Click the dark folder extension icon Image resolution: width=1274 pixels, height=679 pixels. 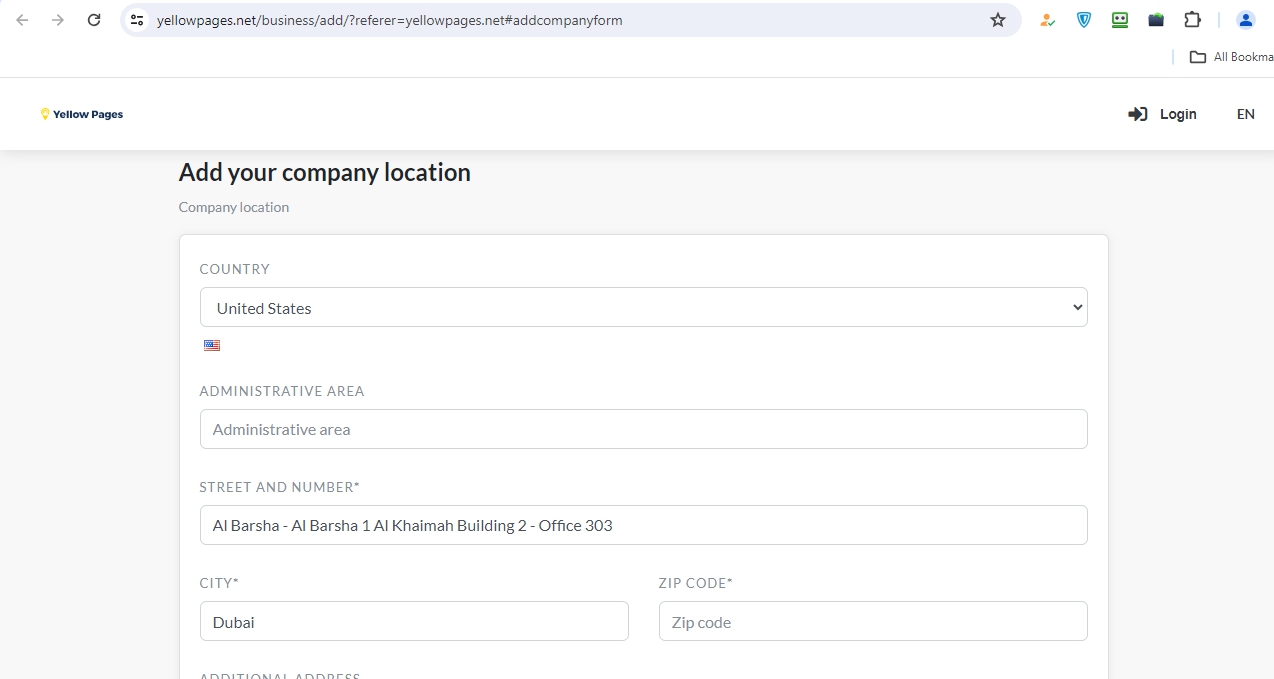1156,20
